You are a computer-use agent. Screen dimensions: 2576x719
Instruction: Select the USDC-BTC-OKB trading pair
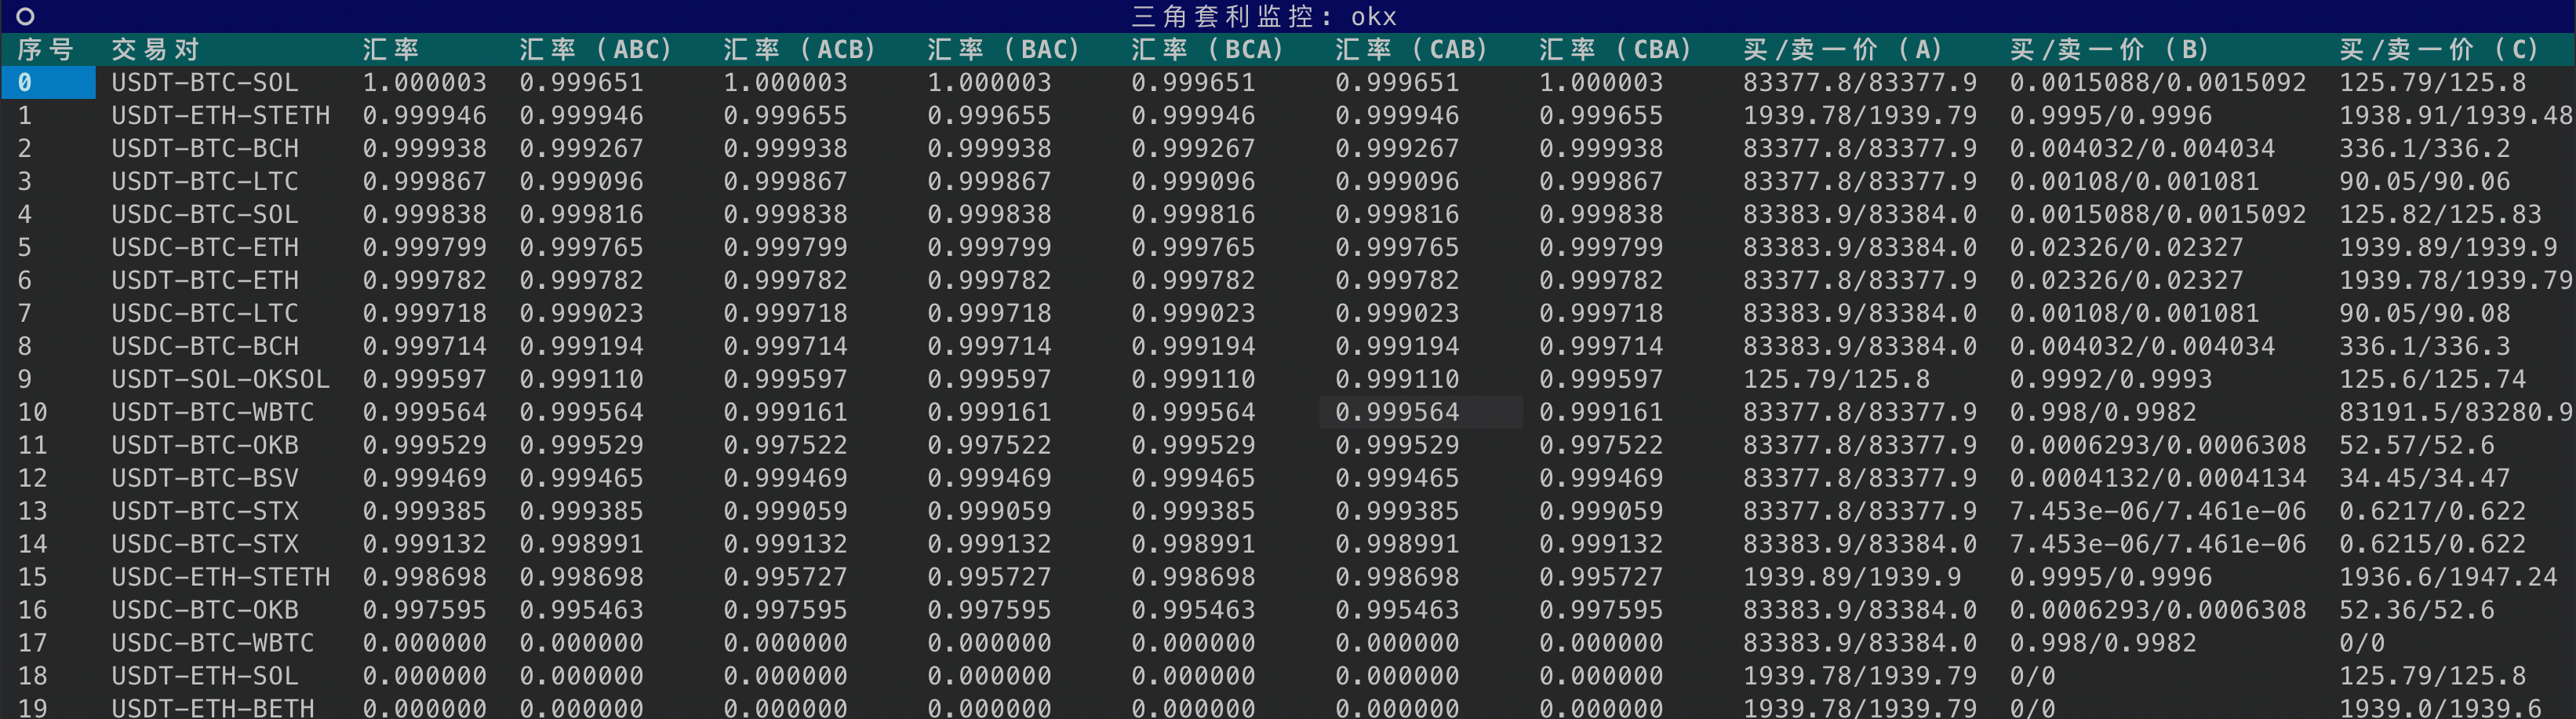click(205, 610)
